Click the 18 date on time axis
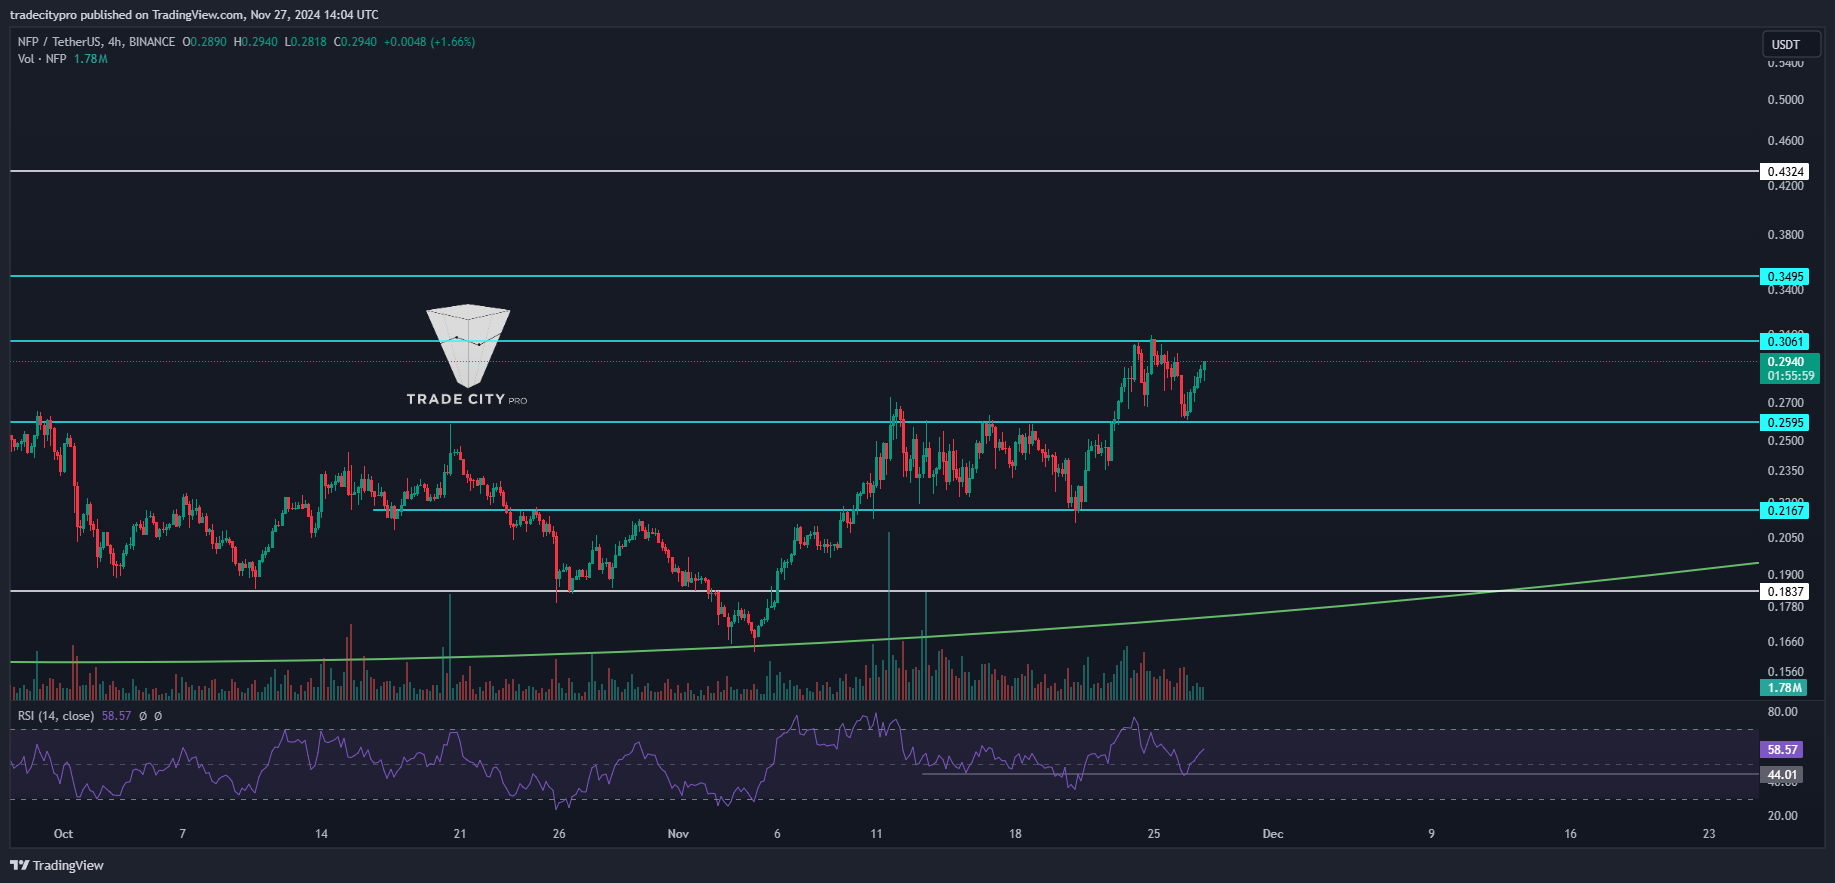 [1015, 834]
